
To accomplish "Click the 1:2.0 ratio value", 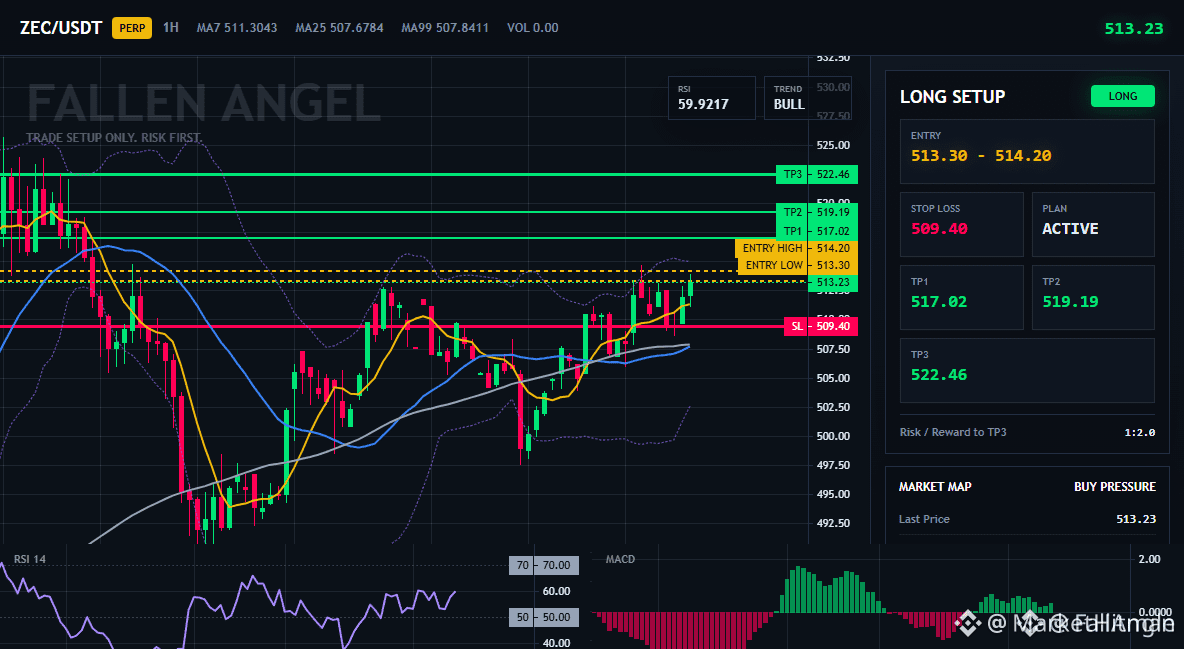I will pyautogui.click(x=1139, y=433).
